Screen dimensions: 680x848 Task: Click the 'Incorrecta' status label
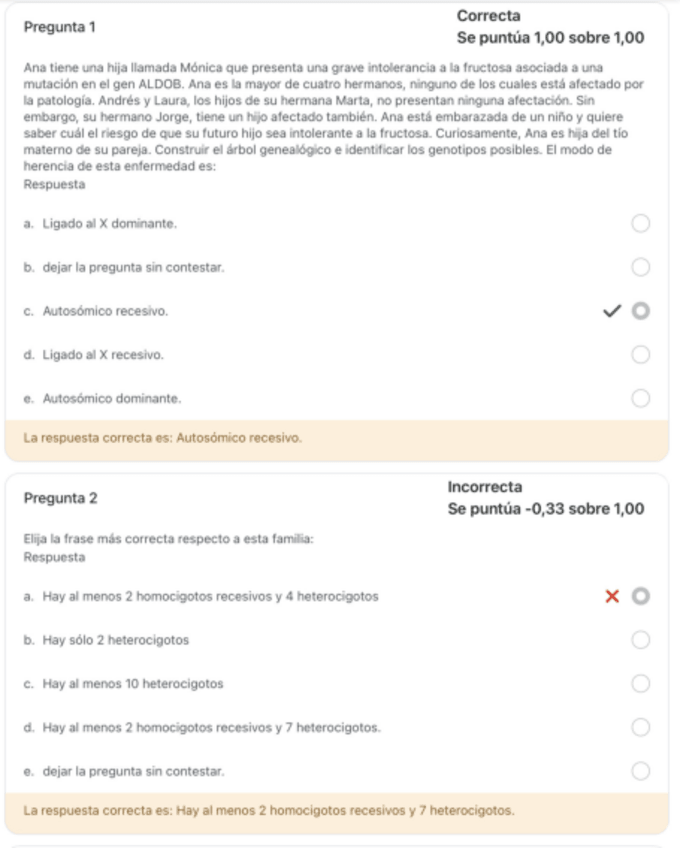coord(485,487)
